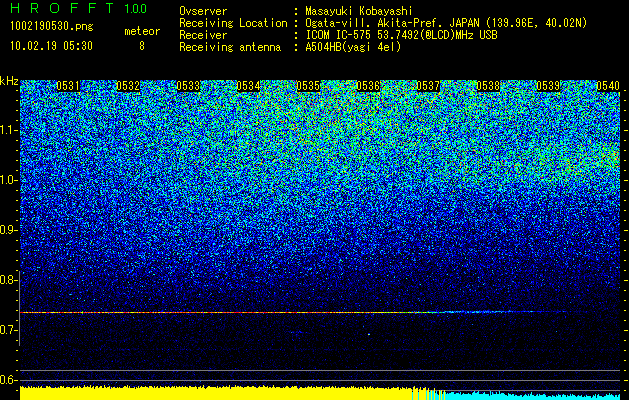Click the cyan signal level bar

534,395
